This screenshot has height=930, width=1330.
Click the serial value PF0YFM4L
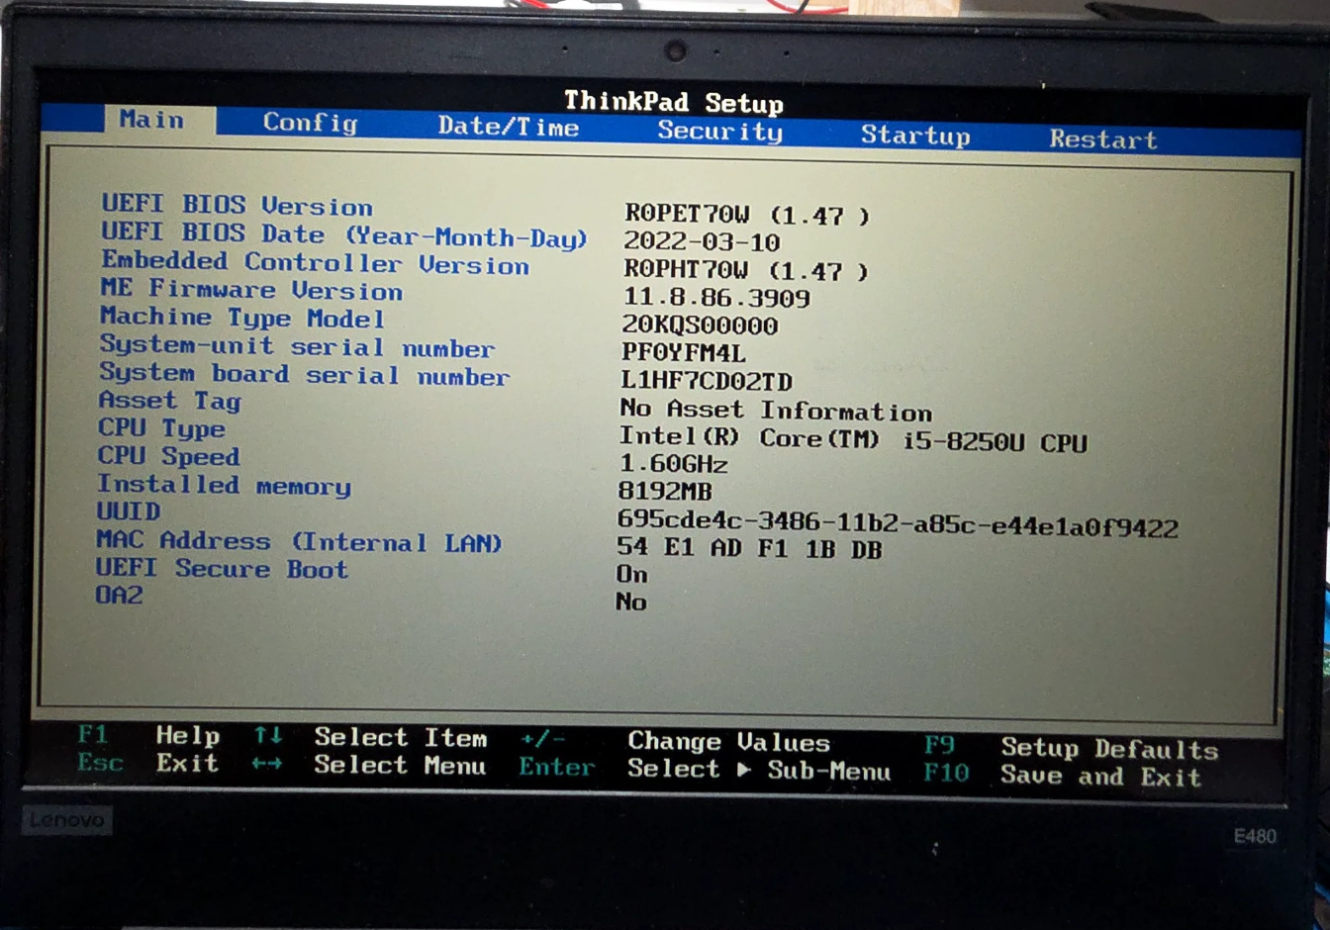click(x=684, y=353)
